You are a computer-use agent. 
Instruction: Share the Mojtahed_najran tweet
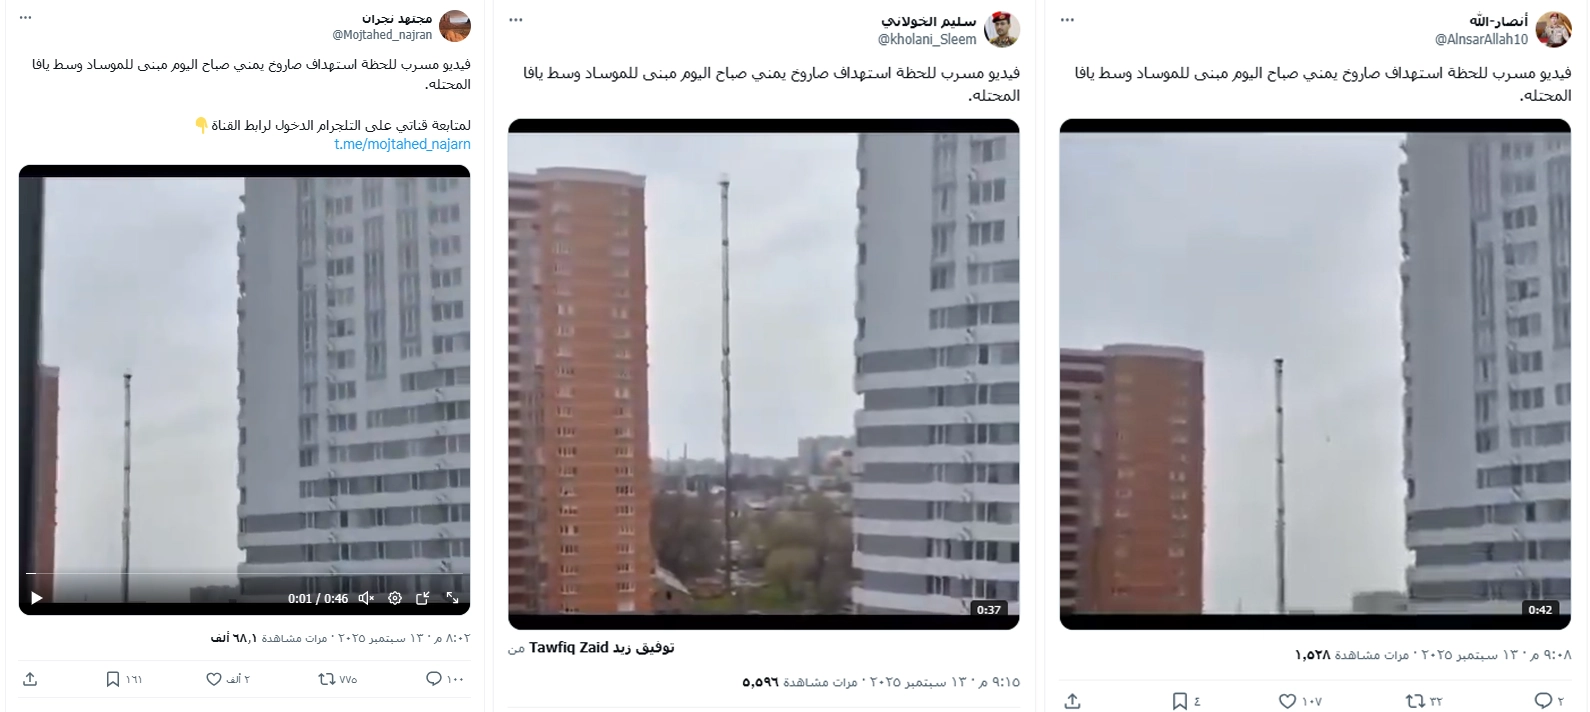pyautogui.click(x=30, y=679)
